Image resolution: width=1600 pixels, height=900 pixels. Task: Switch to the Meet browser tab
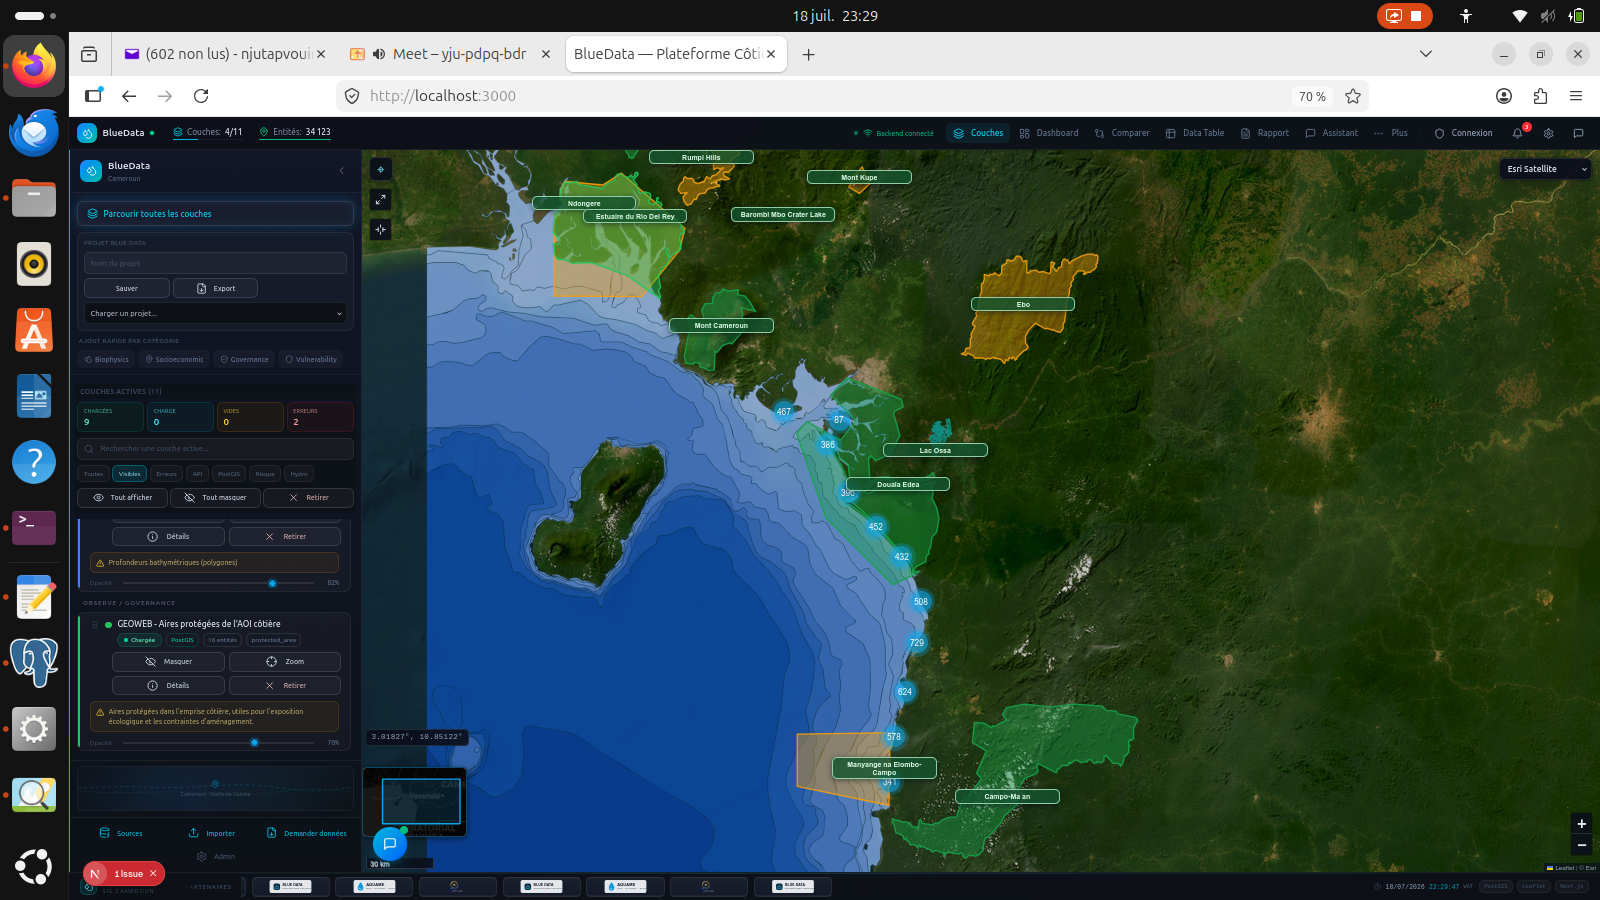click(x=450, y=54)
